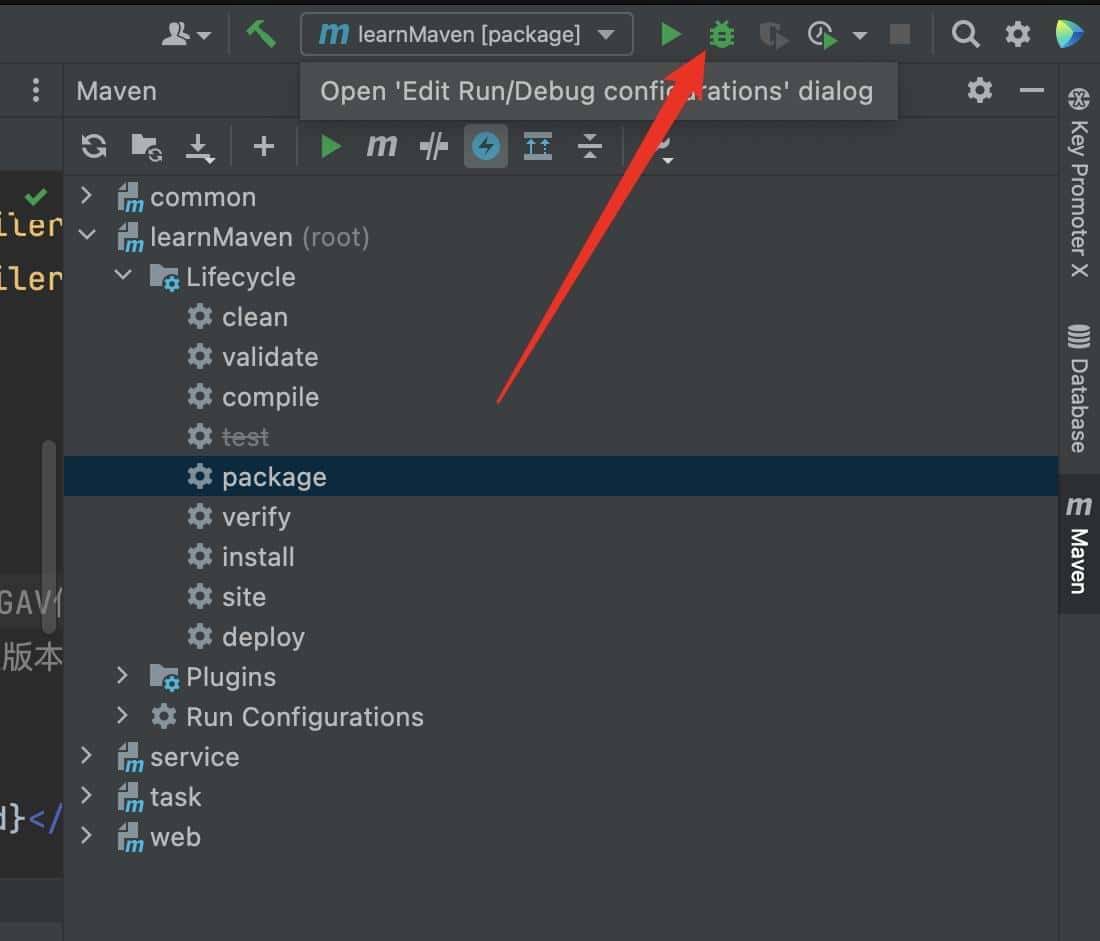Toggle Offline Mode in Maven toolbar
The width and height of the screenshot is (1100, 941).
click(434, 147)
